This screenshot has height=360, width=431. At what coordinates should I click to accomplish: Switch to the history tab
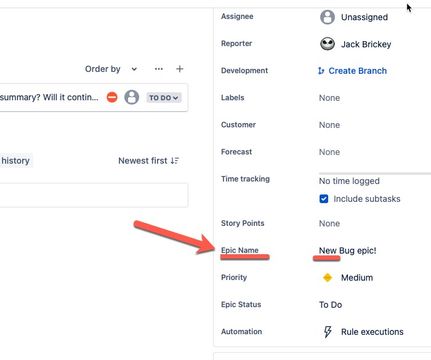16,161
